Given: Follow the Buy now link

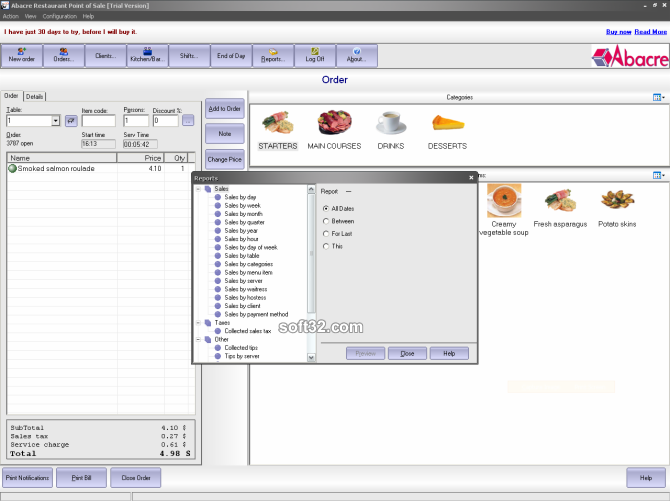Looking at the screenshot, I should (x=618, y=32).
